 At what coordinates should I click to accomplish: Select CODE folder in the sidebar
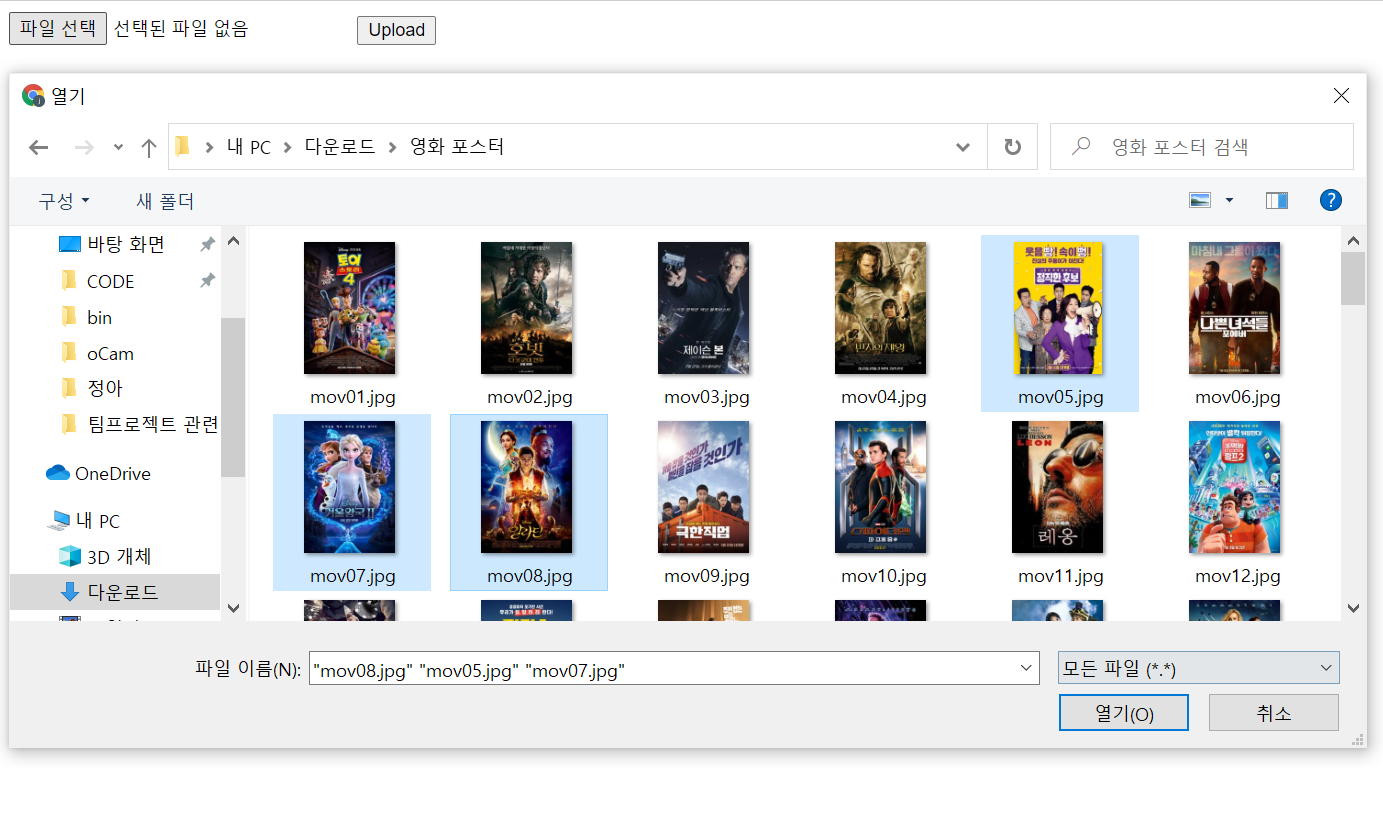click(x=110, y=281)
